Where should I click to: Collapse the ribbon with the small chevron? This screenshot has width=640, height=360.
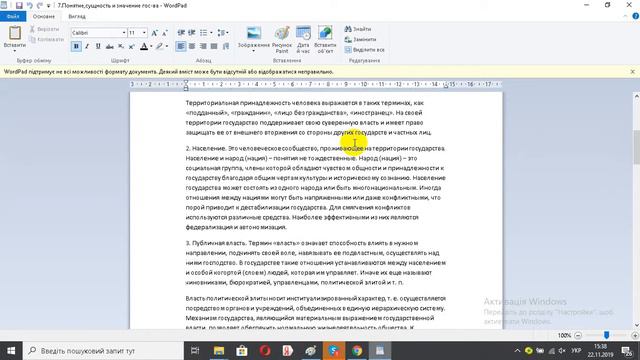(625, 16)
